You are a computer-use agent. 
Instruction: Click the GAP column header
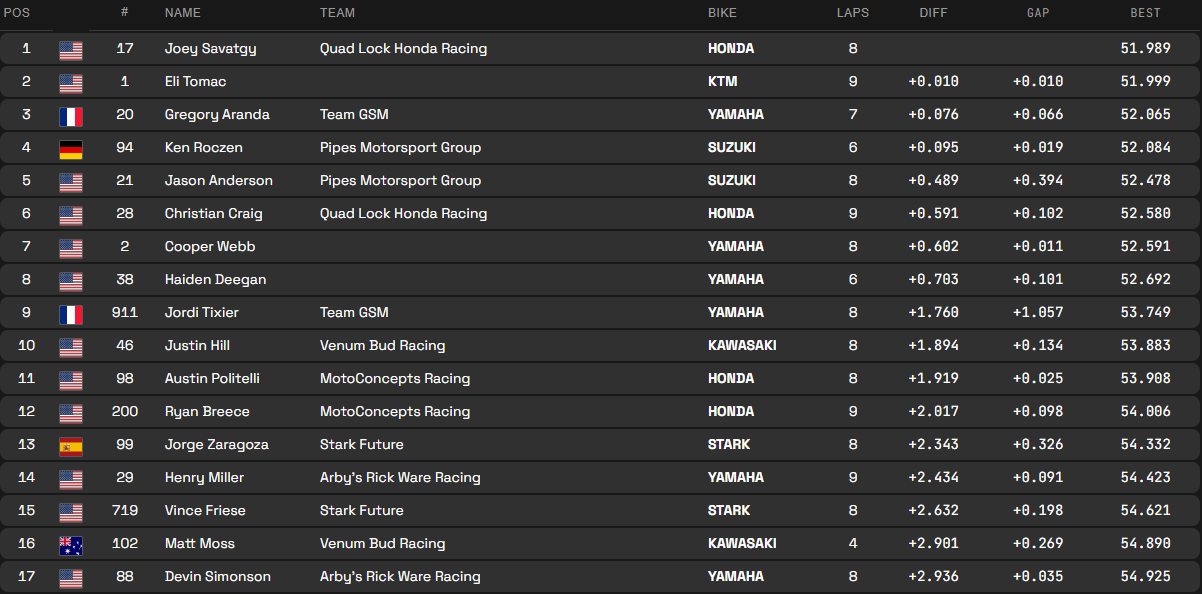1038,13
